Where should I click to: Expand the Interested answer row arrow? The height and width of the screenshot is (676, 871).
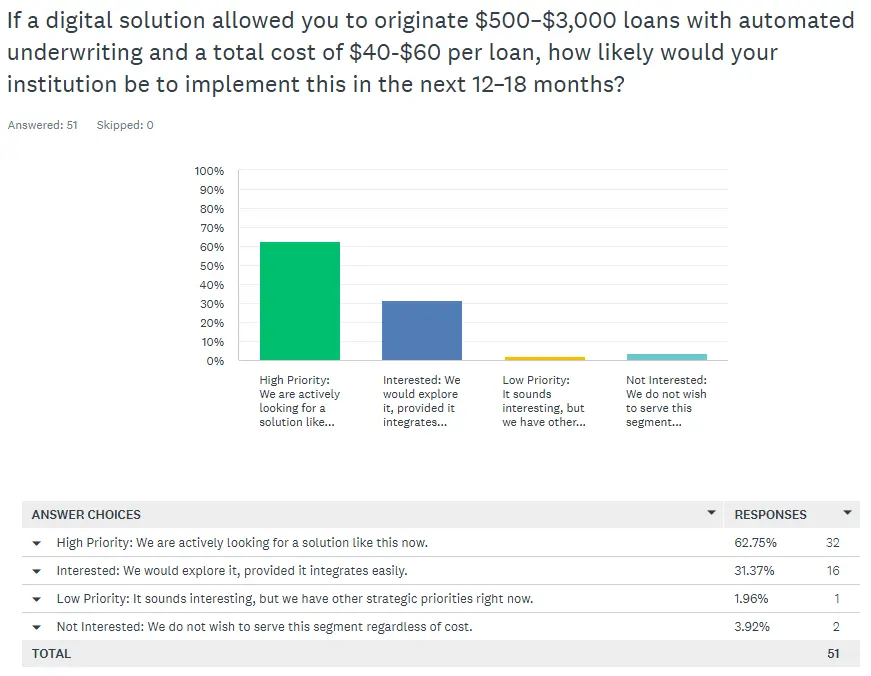(37, 571)
